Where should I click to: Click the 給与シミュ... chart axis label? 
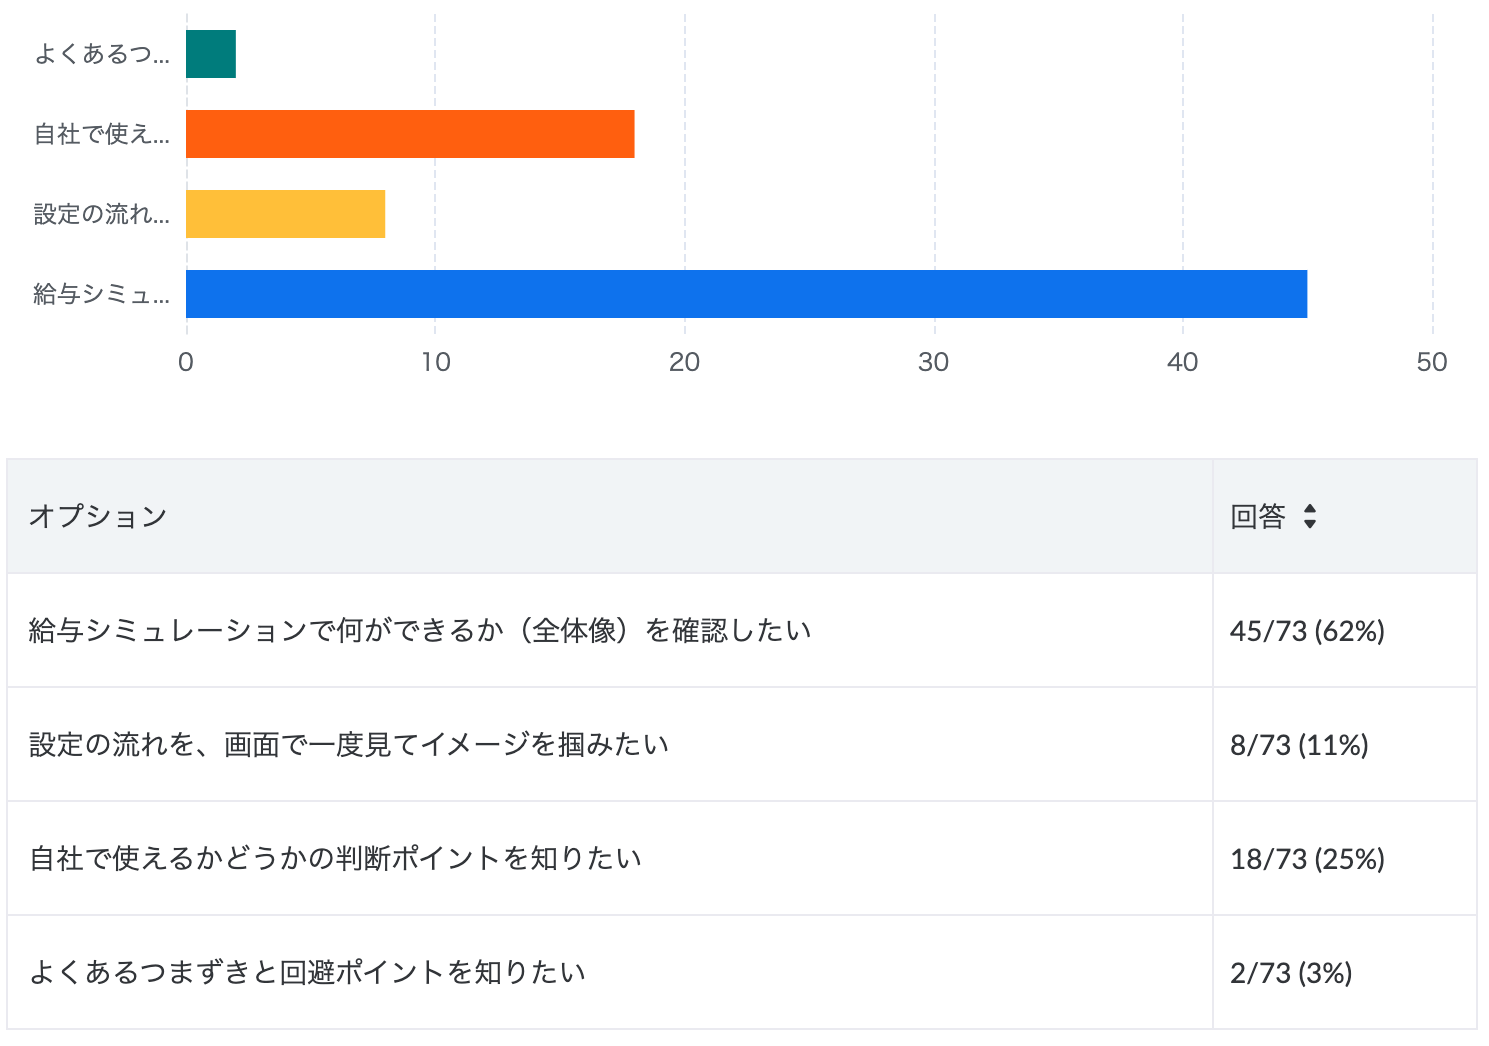[x=102, y=294]
